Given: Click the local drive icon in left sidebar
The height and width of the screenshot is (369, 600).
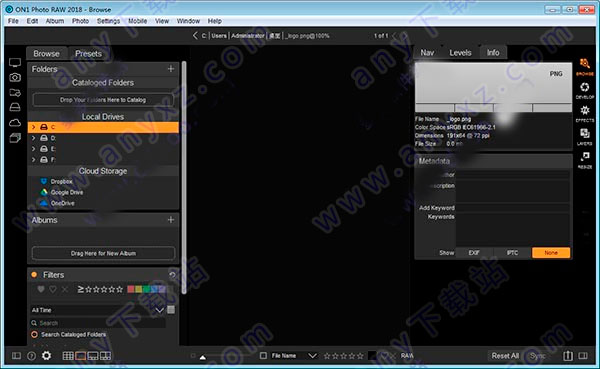Looking at the screenshot, I should pos(15,107).
